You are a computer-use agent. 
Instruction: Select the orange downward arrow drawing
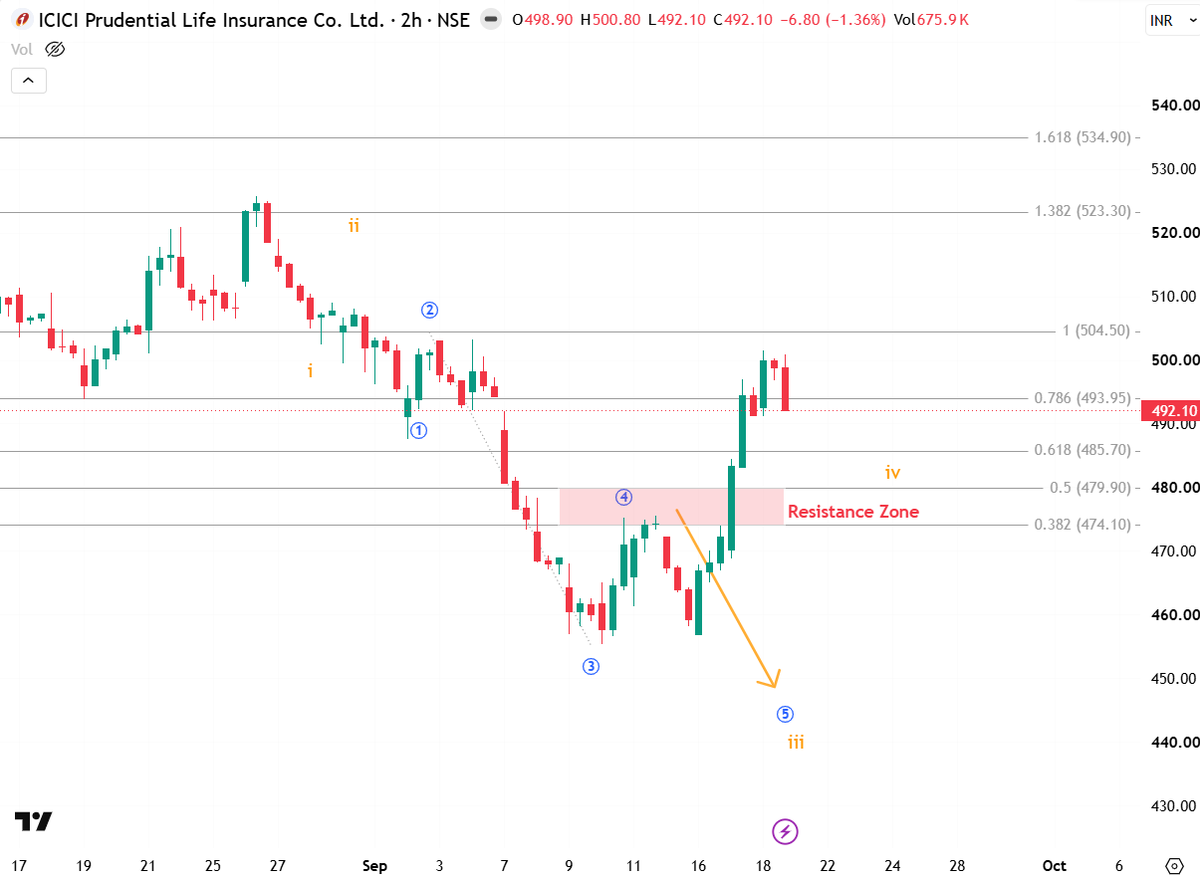pyautogui.click(x=727, y=598)
